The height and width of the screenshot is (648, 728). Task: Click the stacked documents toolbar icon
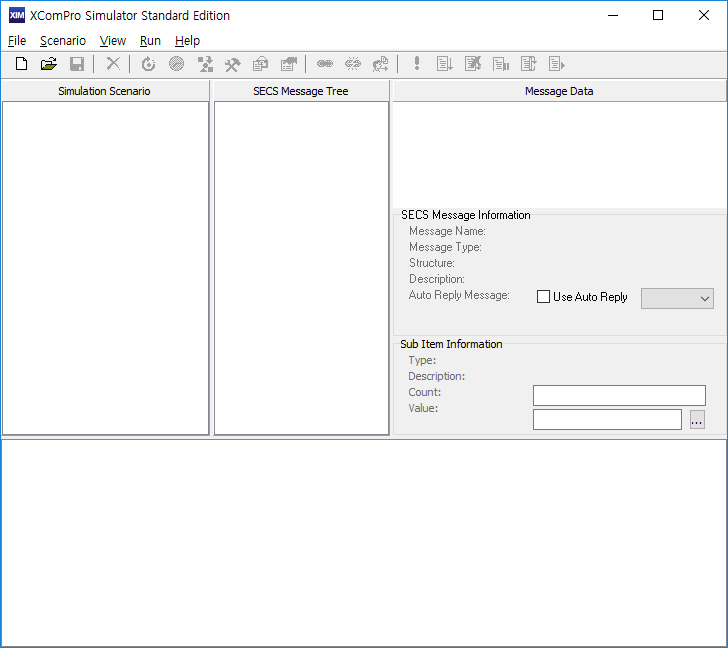click(x=260, y=64)
